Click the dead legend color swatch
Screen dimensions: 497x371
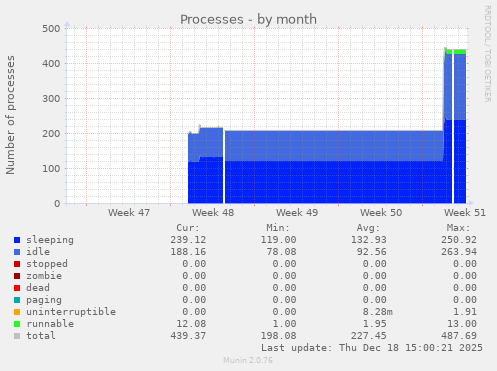pyautogui.click(x=17, y=288)
